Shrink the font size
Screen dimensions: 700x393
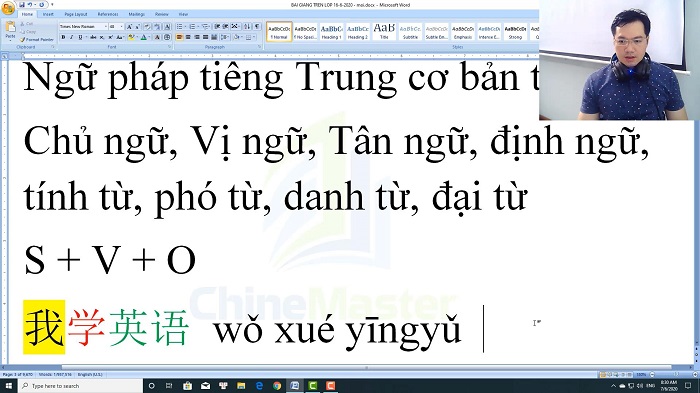[x=138, y=26]
